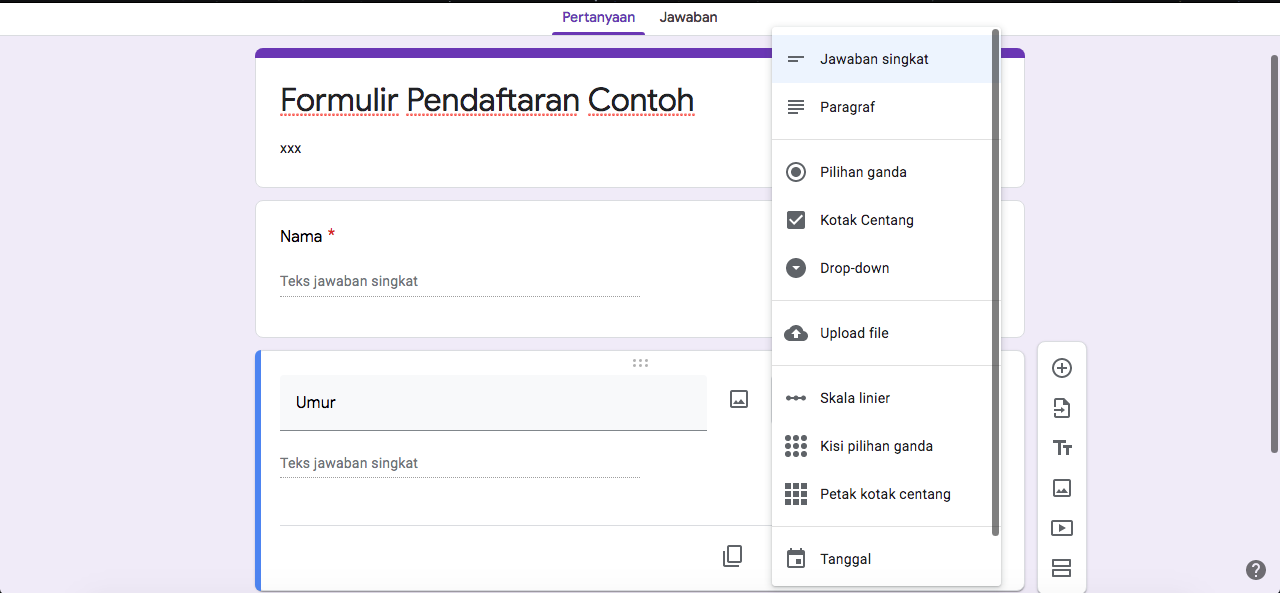
Task: Pick Pilihan ganda question type
Action: 863,172
